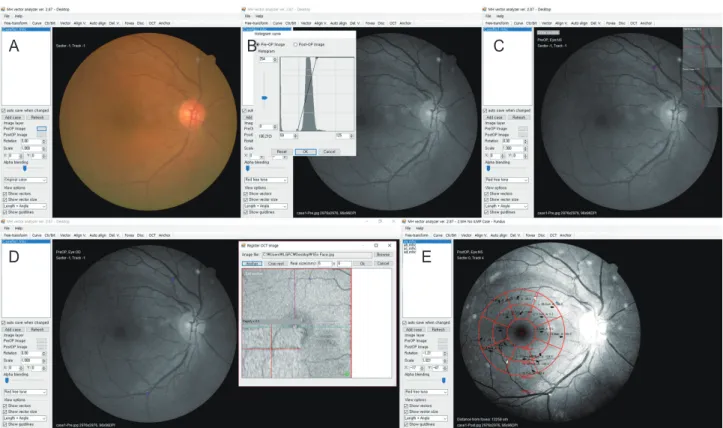Open the OCT tool in panel A toolbar

point(152,23)
